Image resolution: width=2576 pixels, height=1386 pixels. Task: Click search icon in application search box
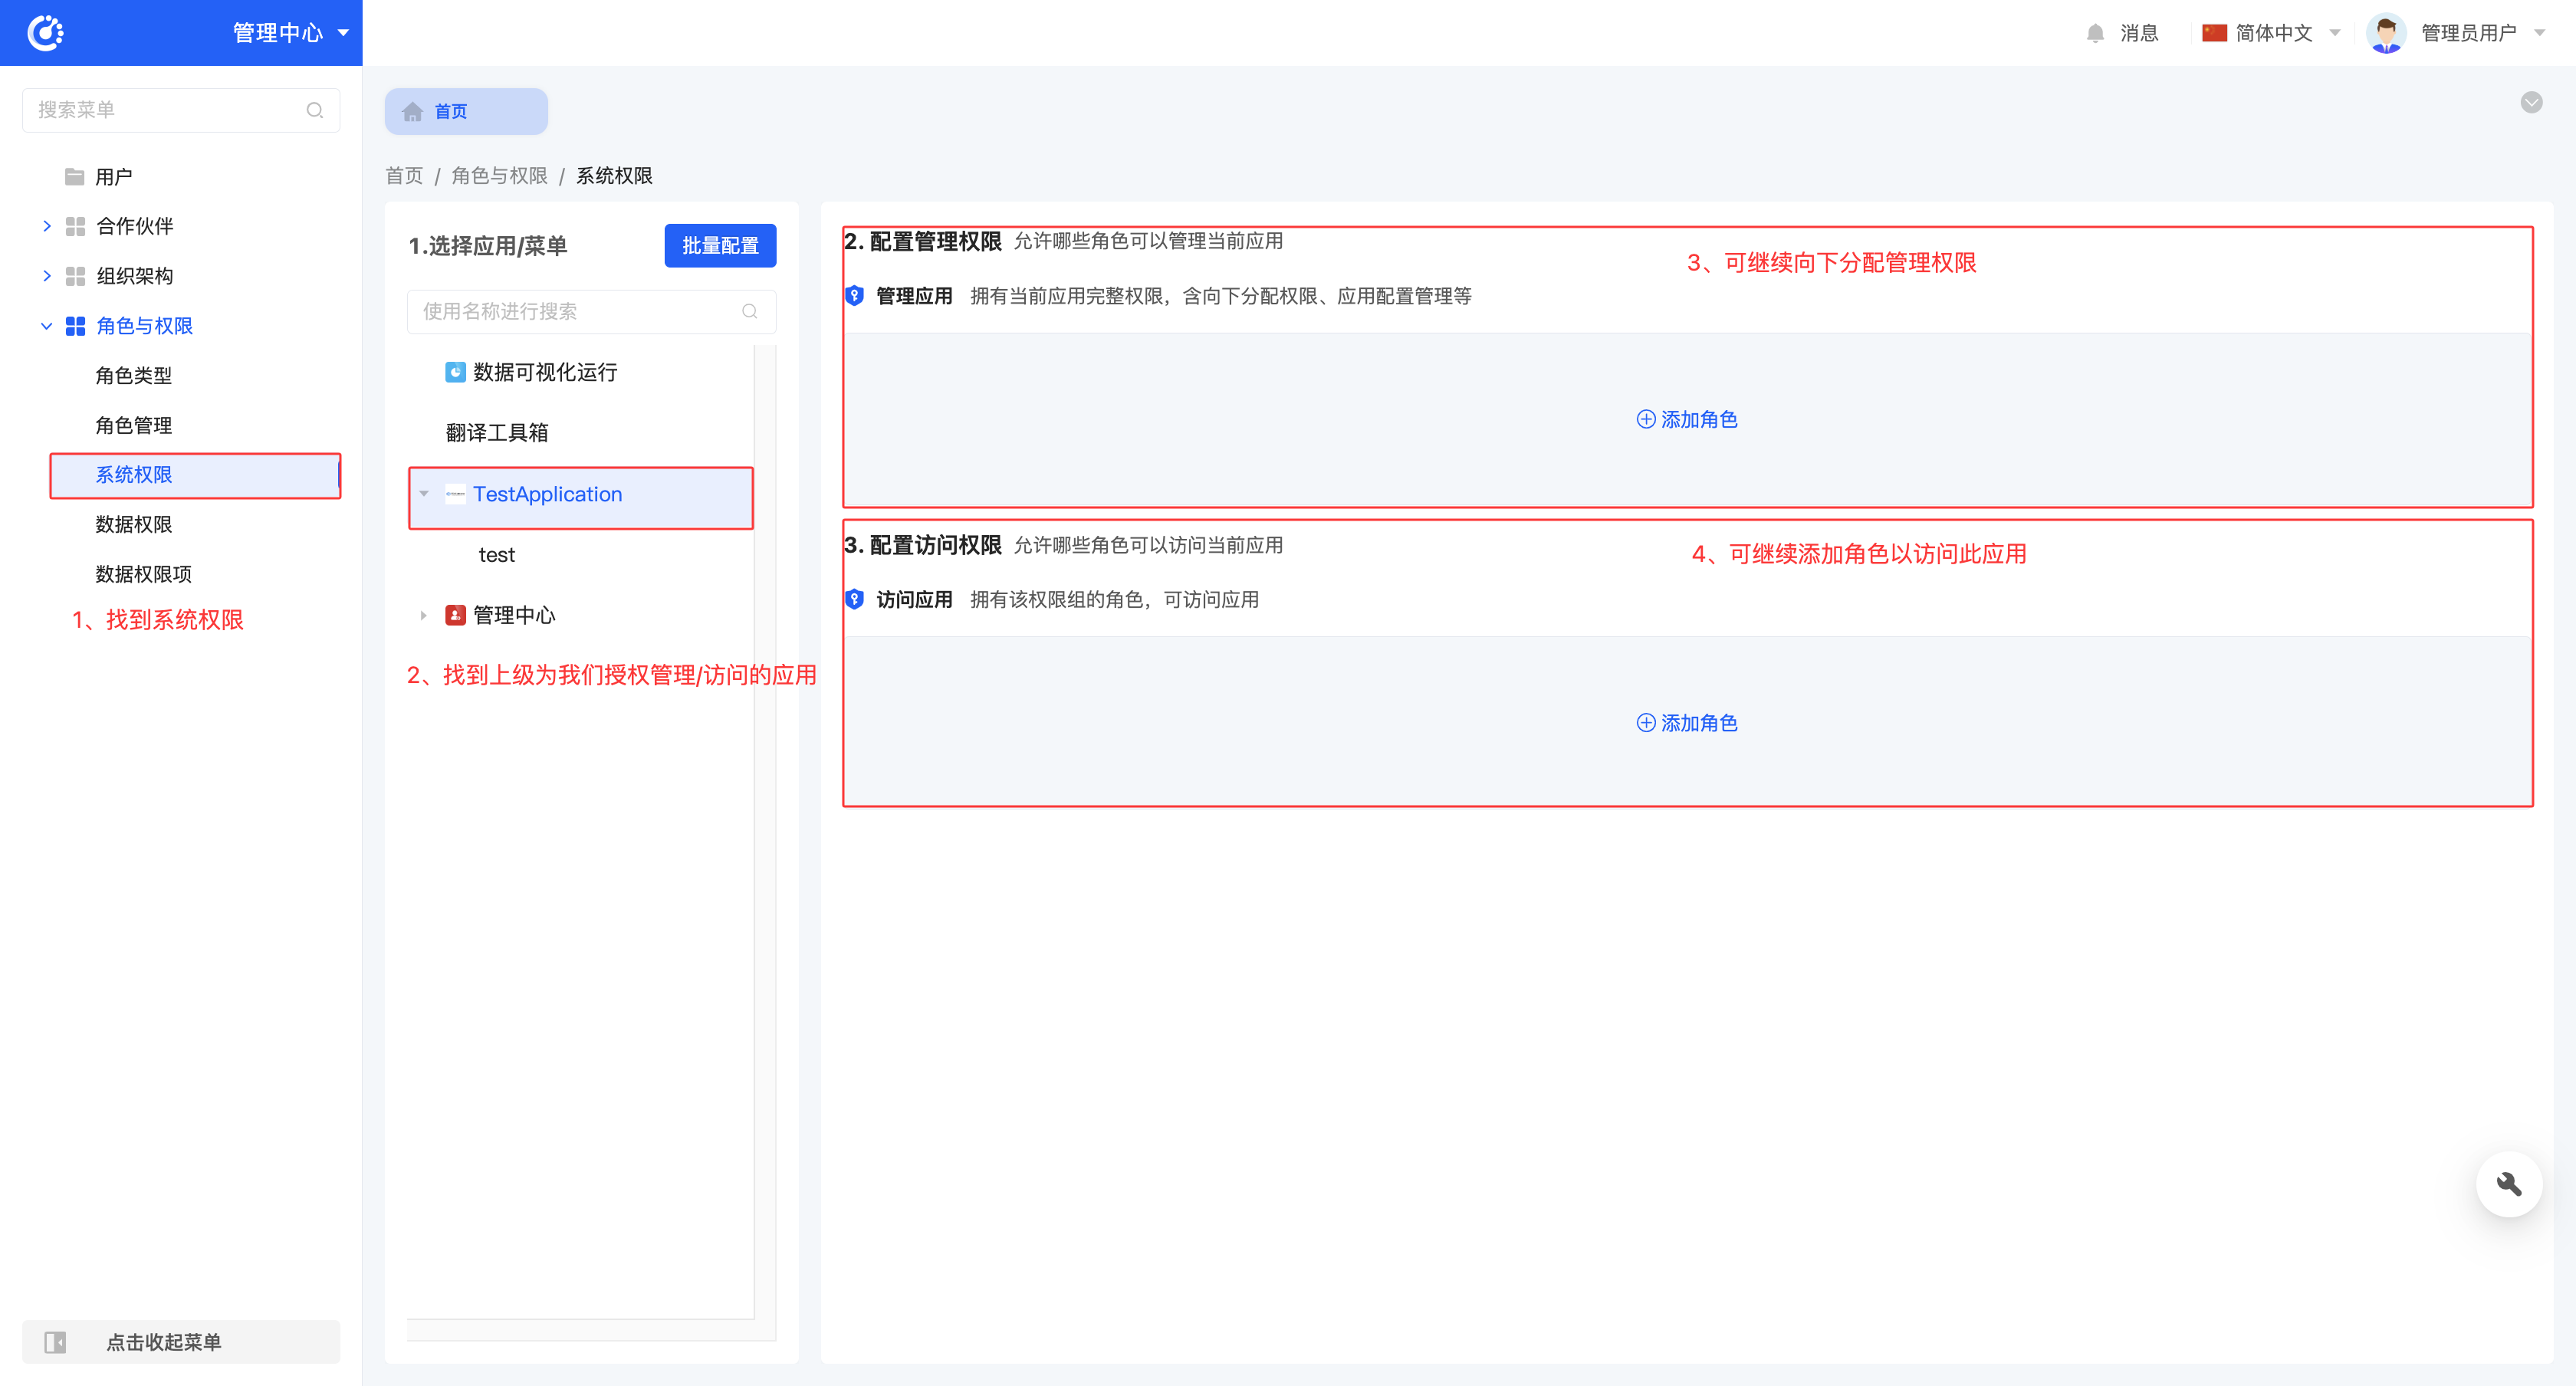pos(749,312)
